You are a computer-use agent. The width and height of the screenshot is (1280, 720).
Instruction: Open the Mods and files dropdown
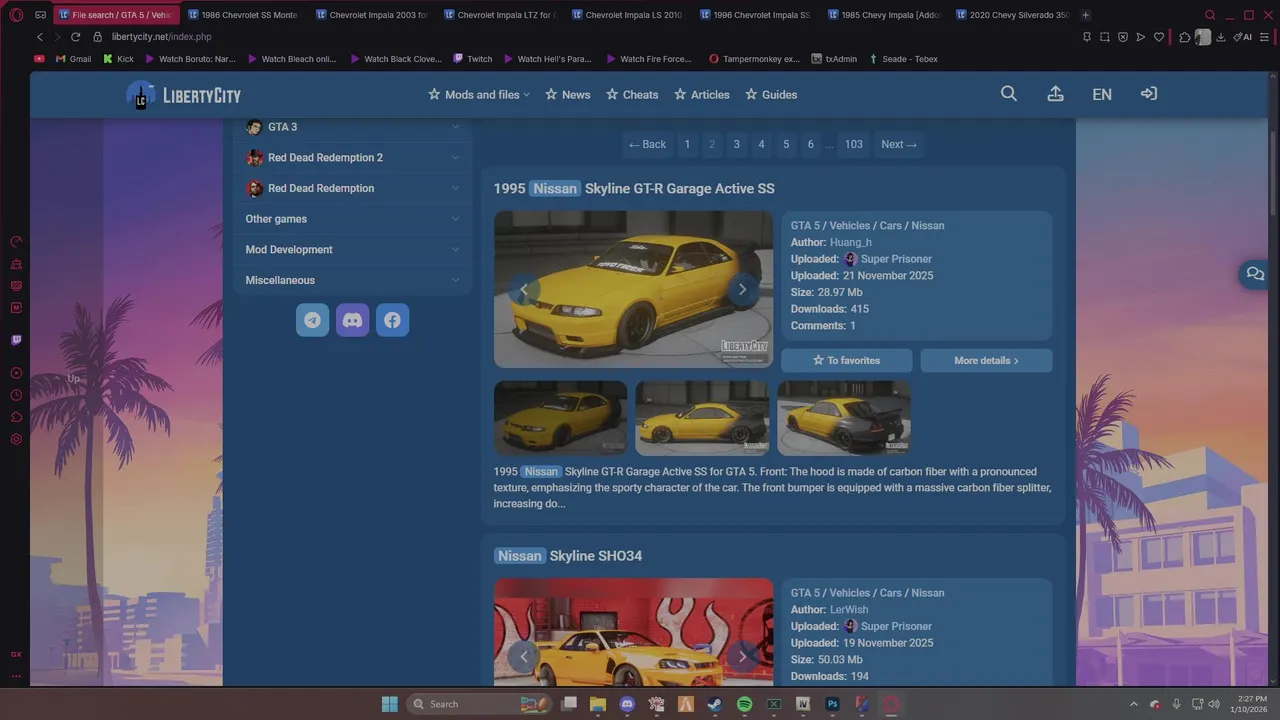click(x=479, y=95)
